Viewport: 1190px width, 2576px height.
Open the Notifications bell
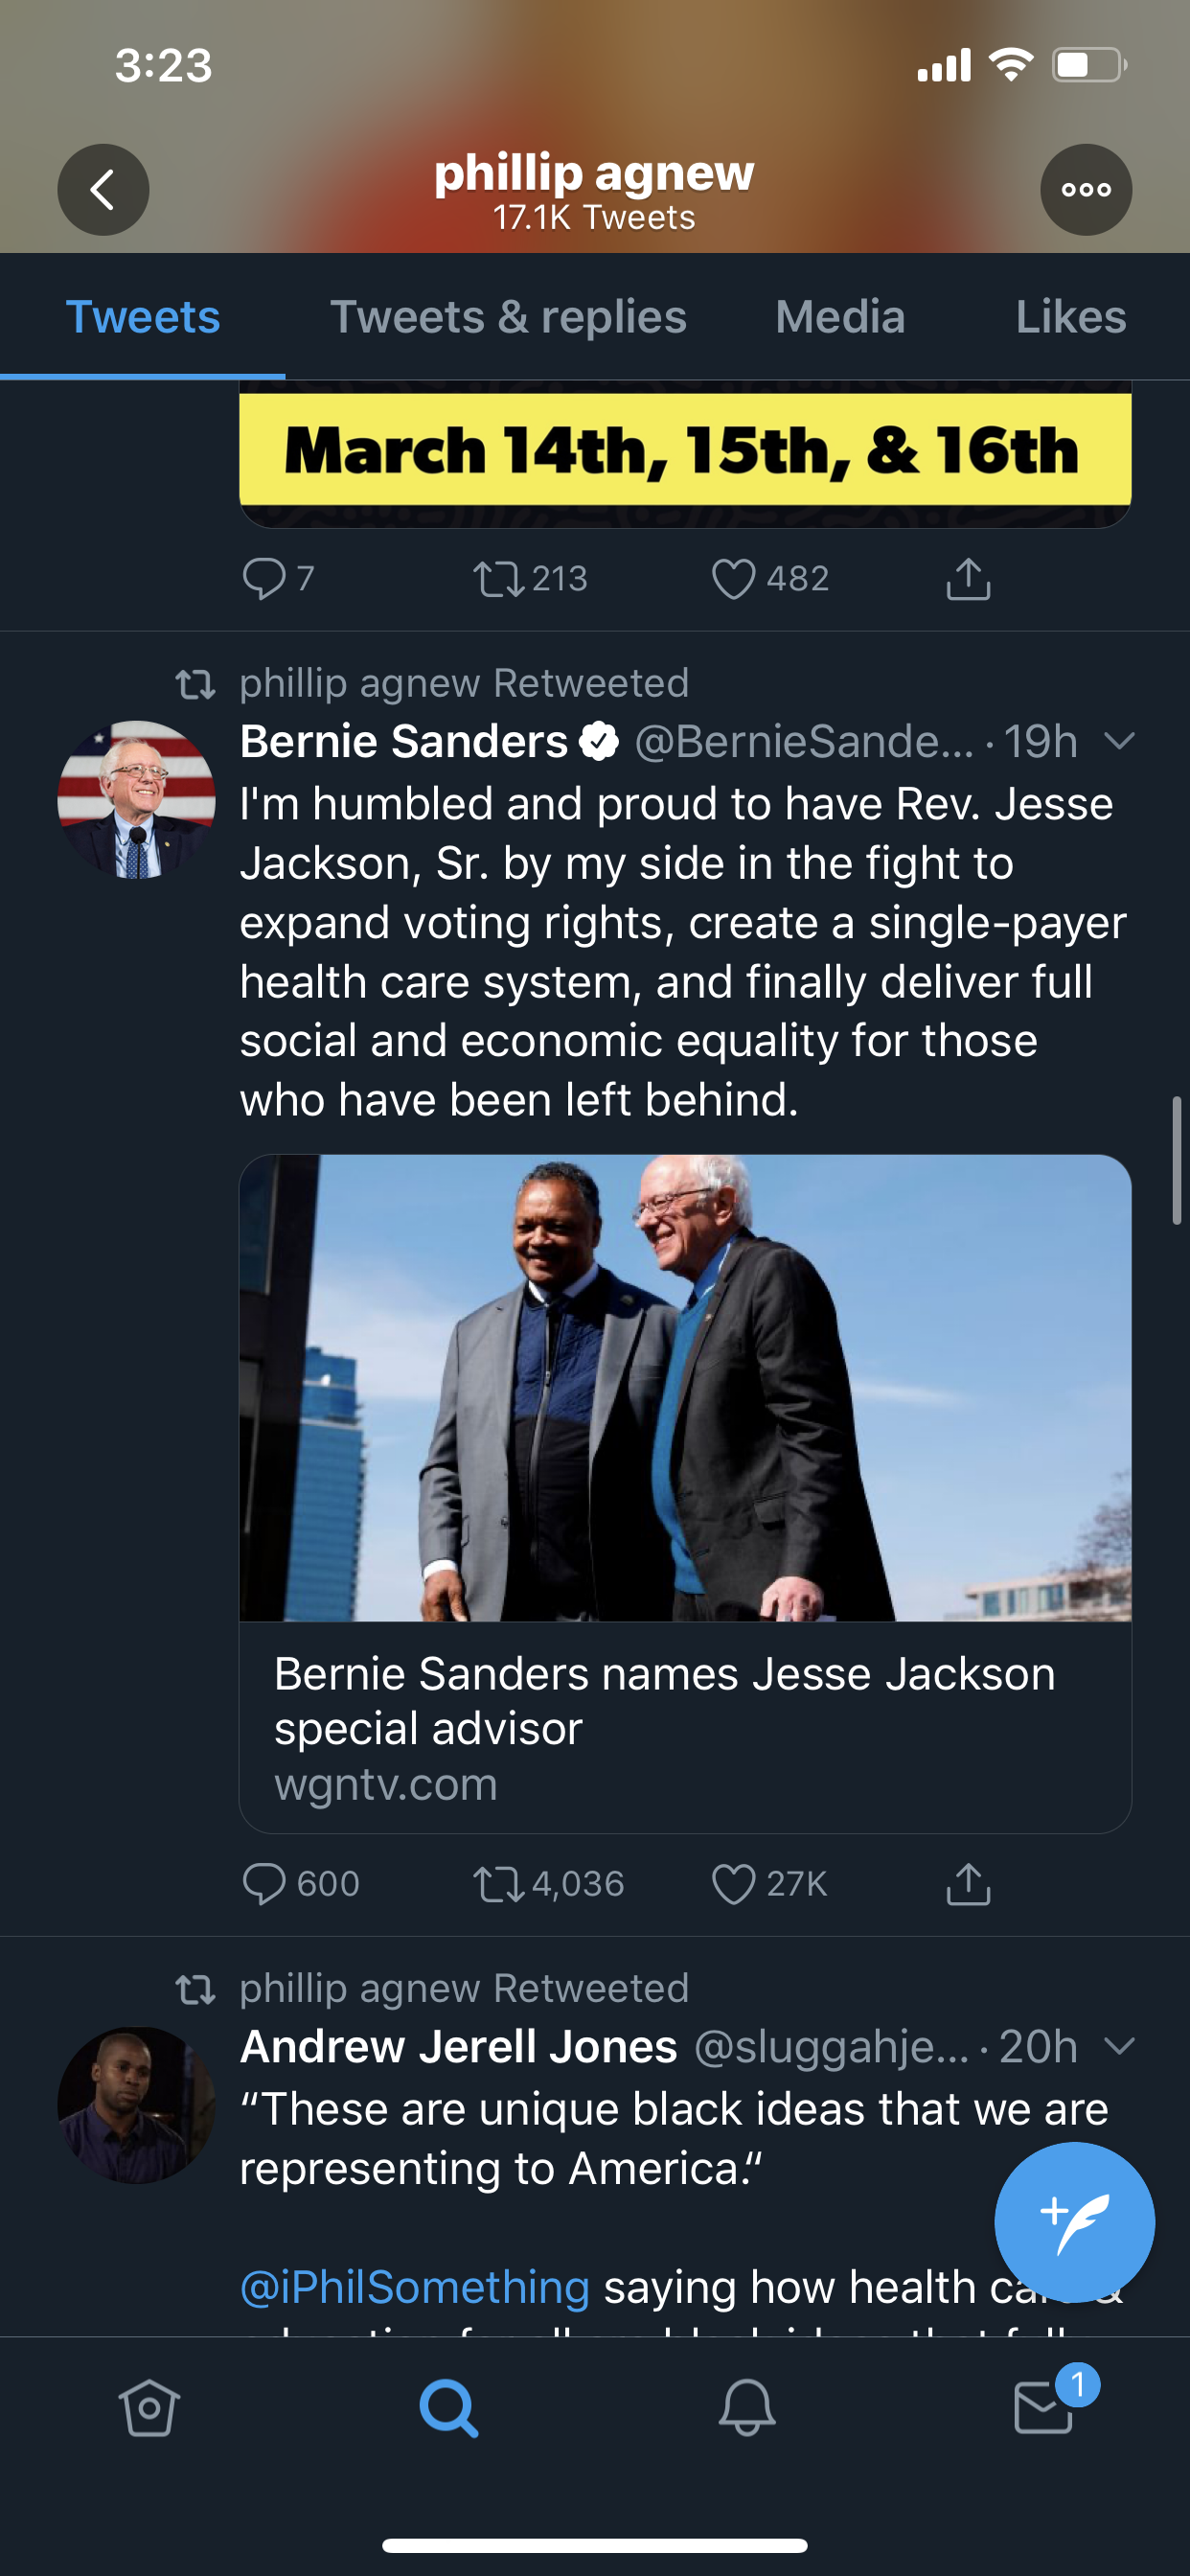click(746, 2407)
